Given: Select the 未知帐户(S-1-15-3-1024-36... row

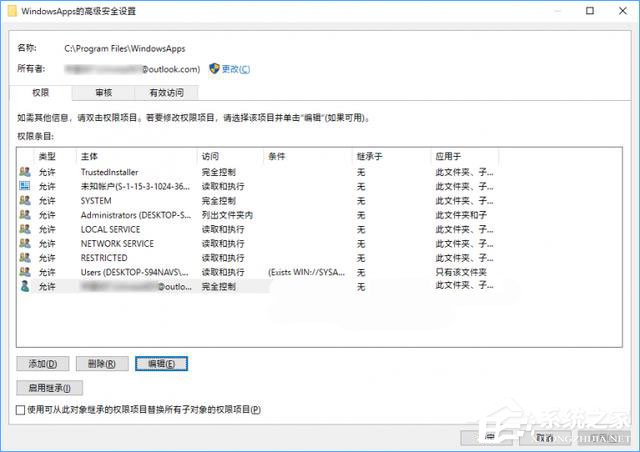Looking at the screenshot, I should click(x=258, y=186).
